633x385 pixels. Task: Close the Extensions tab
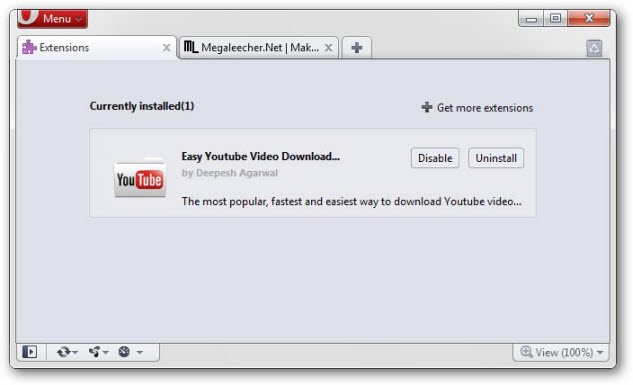click(x=166, y=48)
